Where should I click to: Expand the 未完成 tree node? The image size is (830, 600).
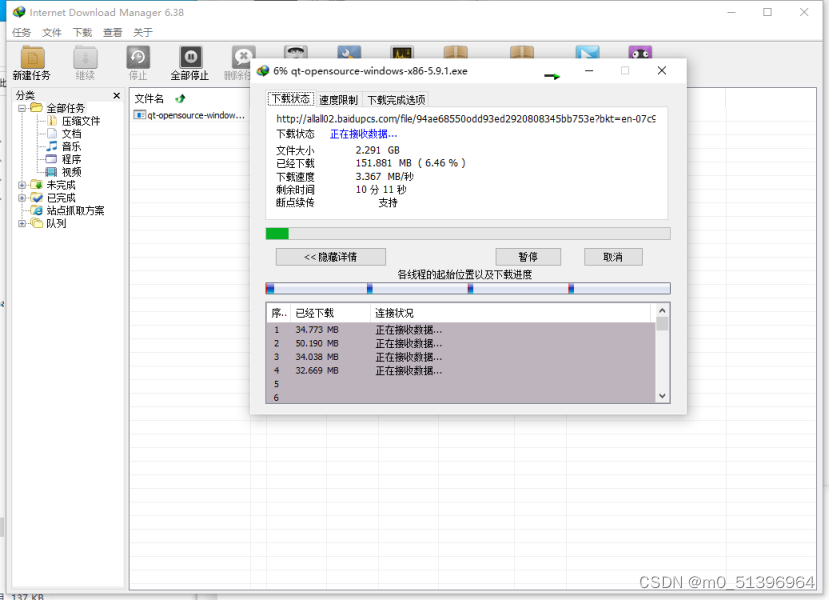pyautogui.click(x=22, y=185)
